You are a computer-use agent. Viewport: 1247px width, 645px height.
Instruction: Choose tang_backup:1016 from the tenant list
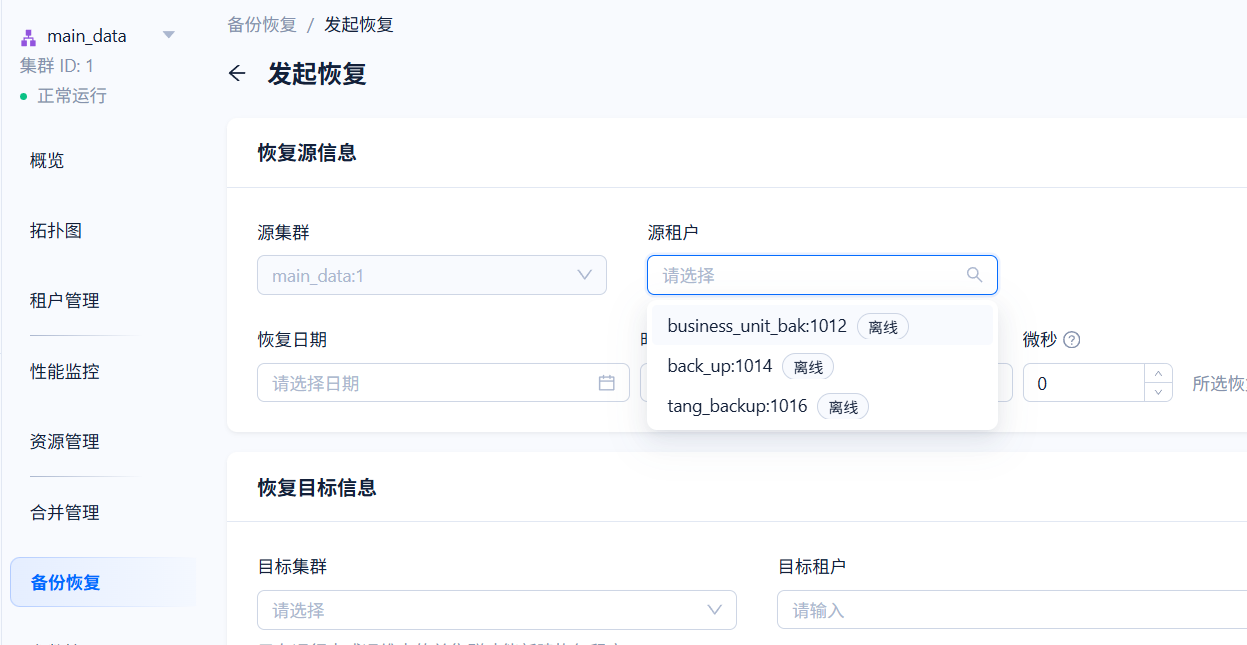(x=737, y=406)
